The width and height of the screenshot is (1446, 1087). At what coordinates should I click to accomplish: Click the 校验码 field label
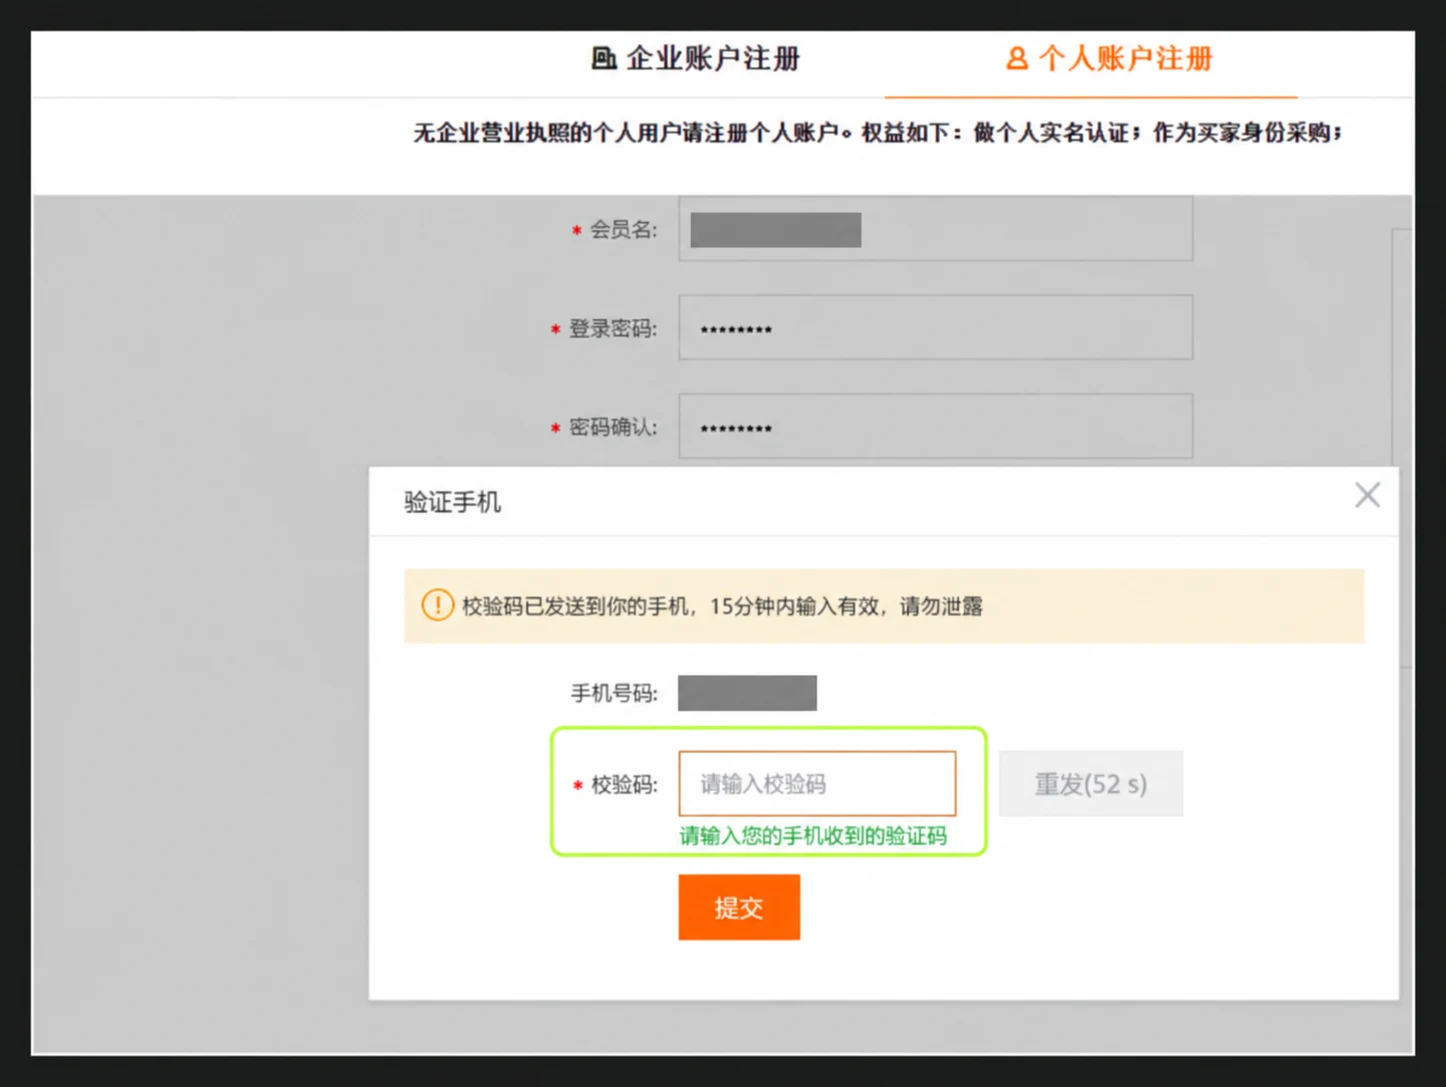(x=624, y=785)
